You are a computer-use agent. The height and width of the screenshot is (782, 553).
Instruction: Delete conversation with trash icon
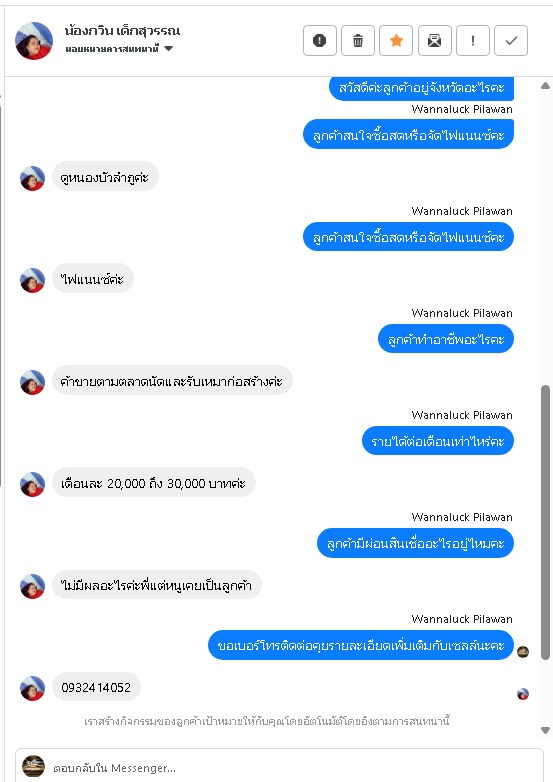coord(358,40)
